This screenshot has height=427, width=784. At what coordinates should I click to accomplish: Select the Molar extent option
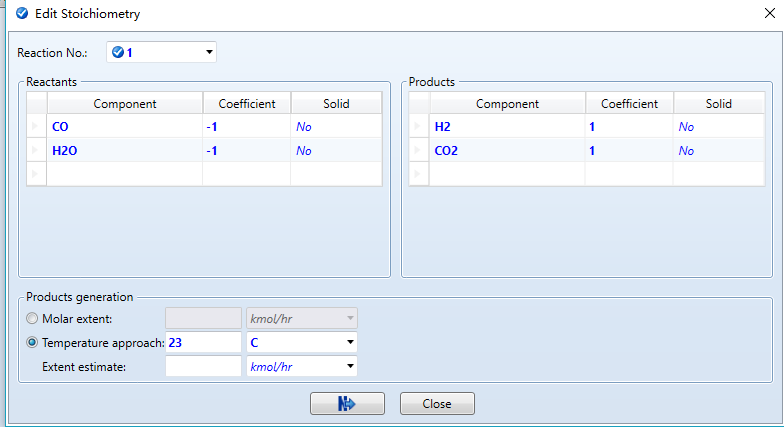[34, 319]
